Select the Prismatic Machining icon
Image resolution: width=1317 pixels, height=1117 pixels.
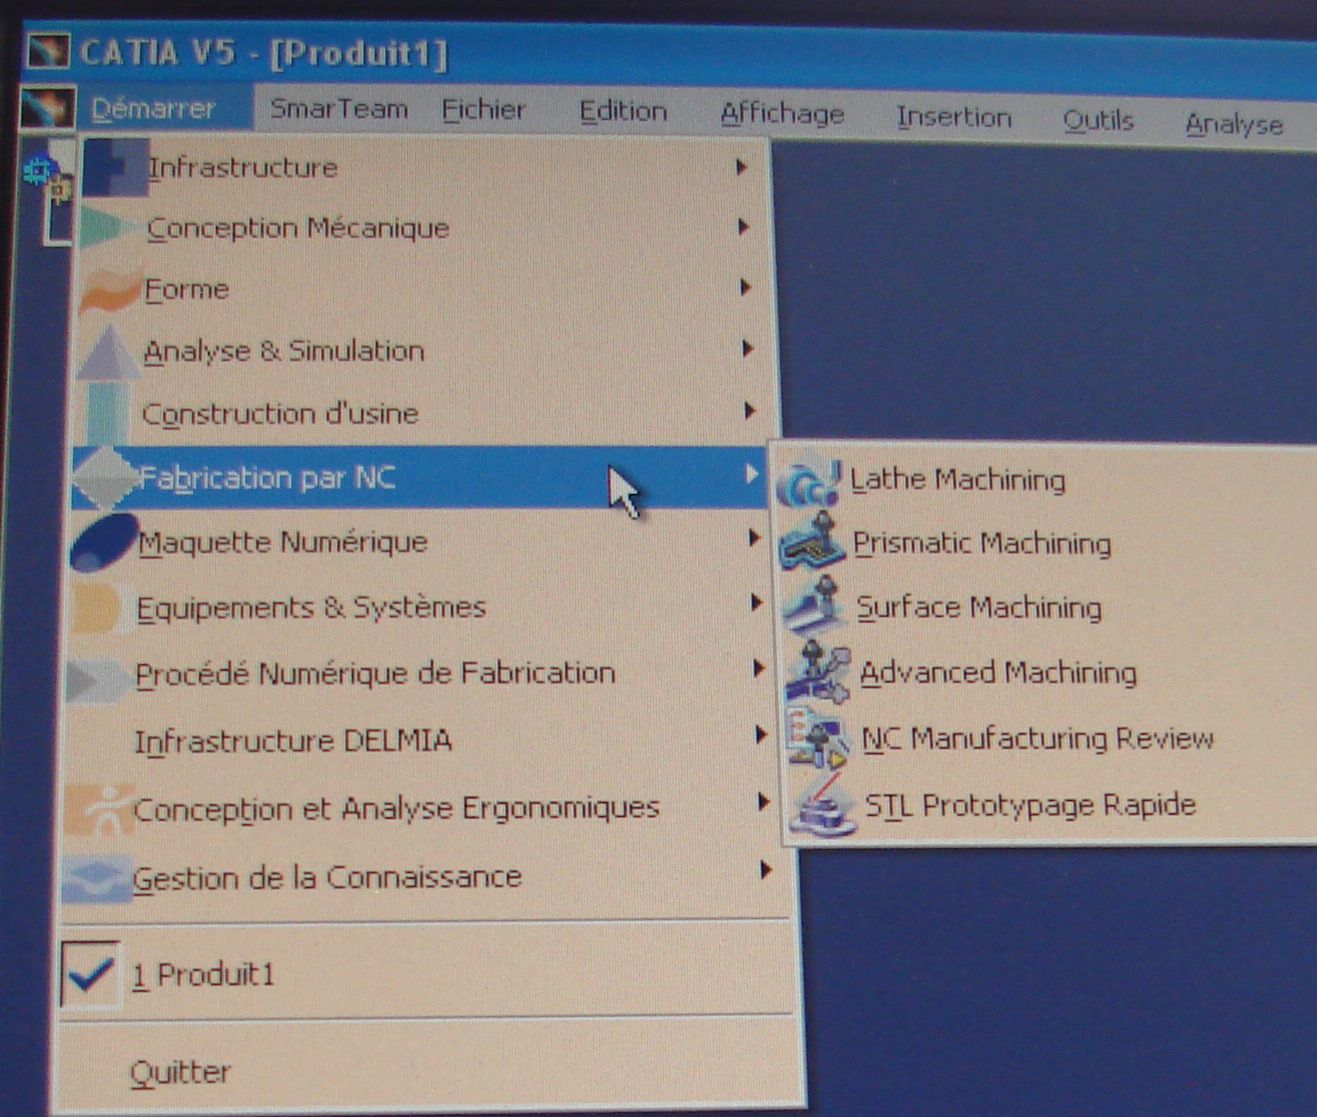tap(813, 543)
